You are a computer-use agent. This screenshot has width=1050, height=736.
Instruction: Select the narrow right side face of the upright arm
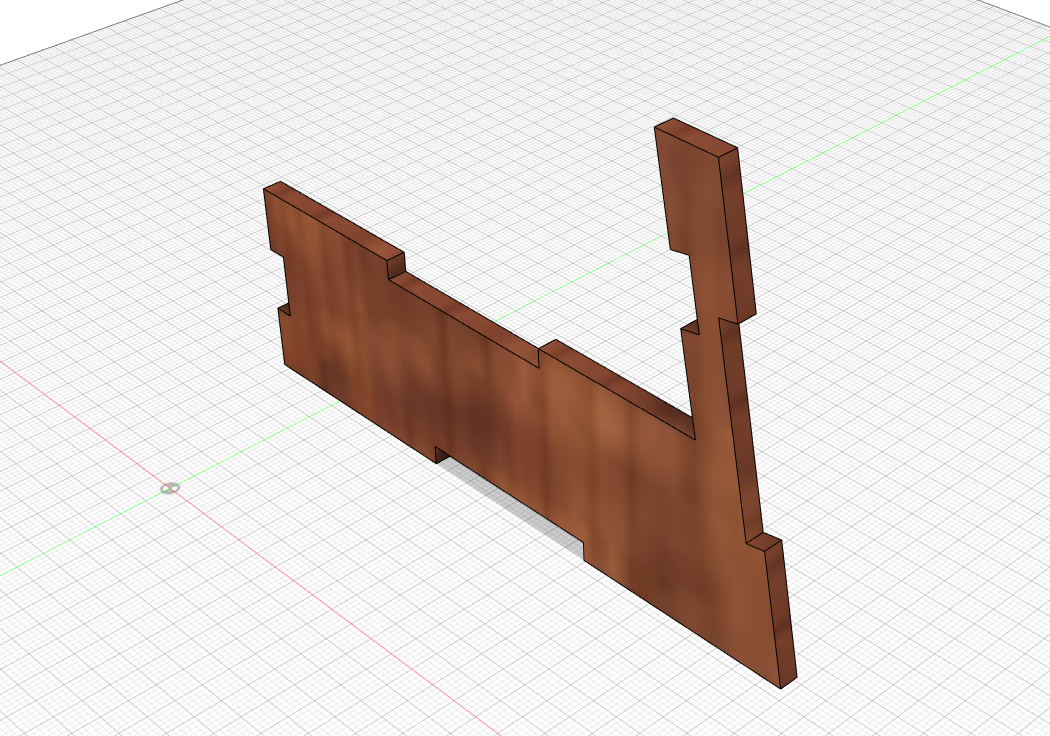coord(737,234)
